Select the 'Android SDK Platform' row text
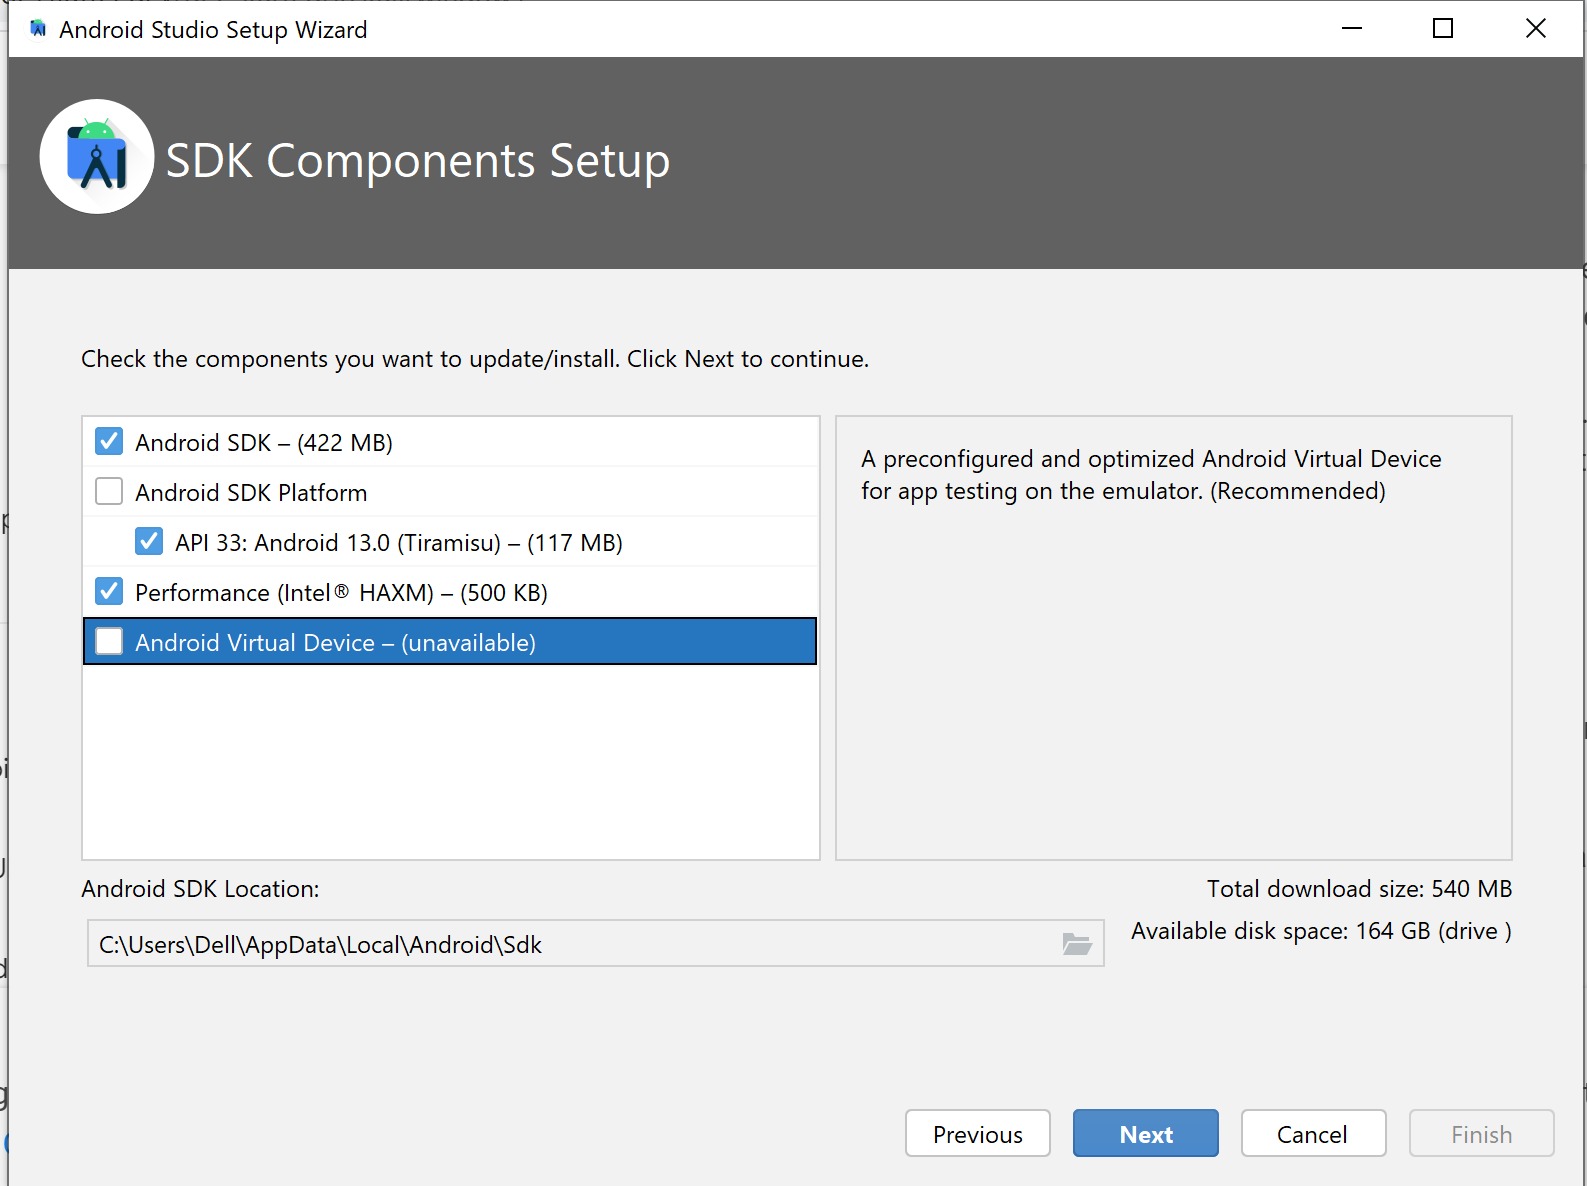The image size is (1587, 1186). coord(251,493)
